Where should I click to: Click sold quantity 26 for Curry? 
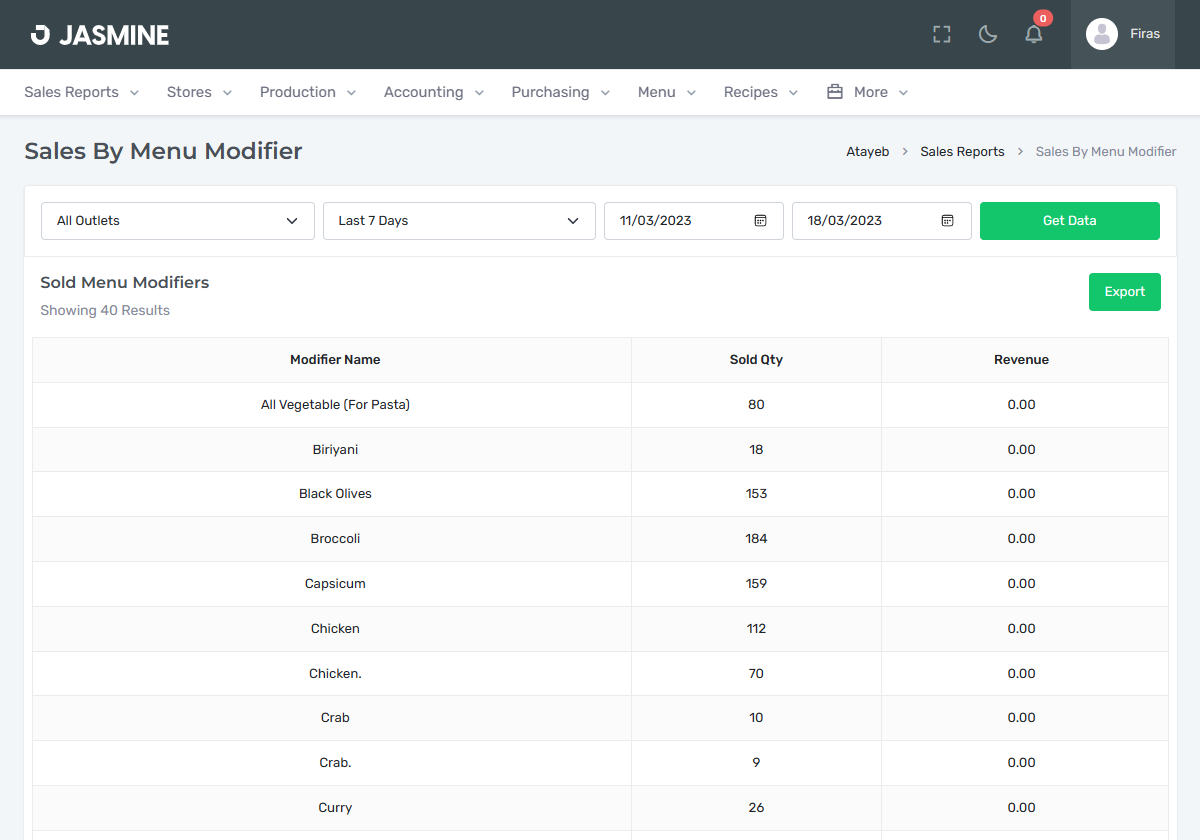pos(756,808)
